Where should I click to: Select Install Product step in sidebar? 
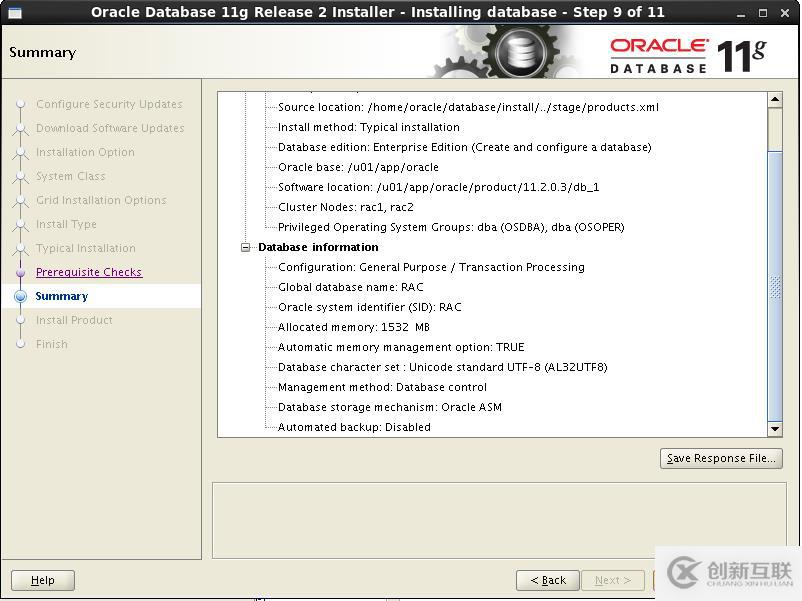(74, 320)
